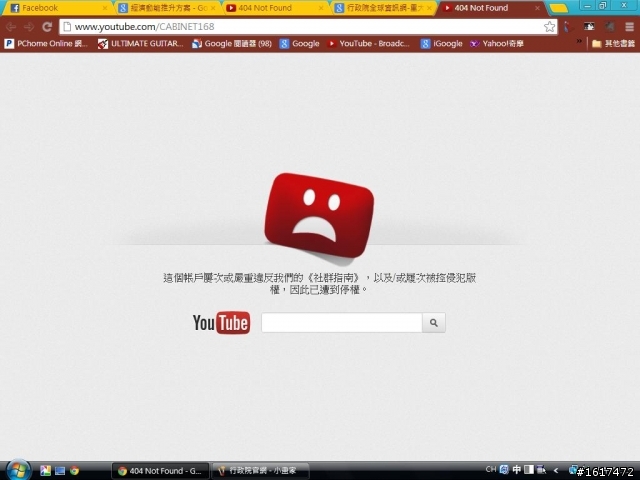Click the network tray icon
This screenshot has width=640, height=480.
click(573, 470)
